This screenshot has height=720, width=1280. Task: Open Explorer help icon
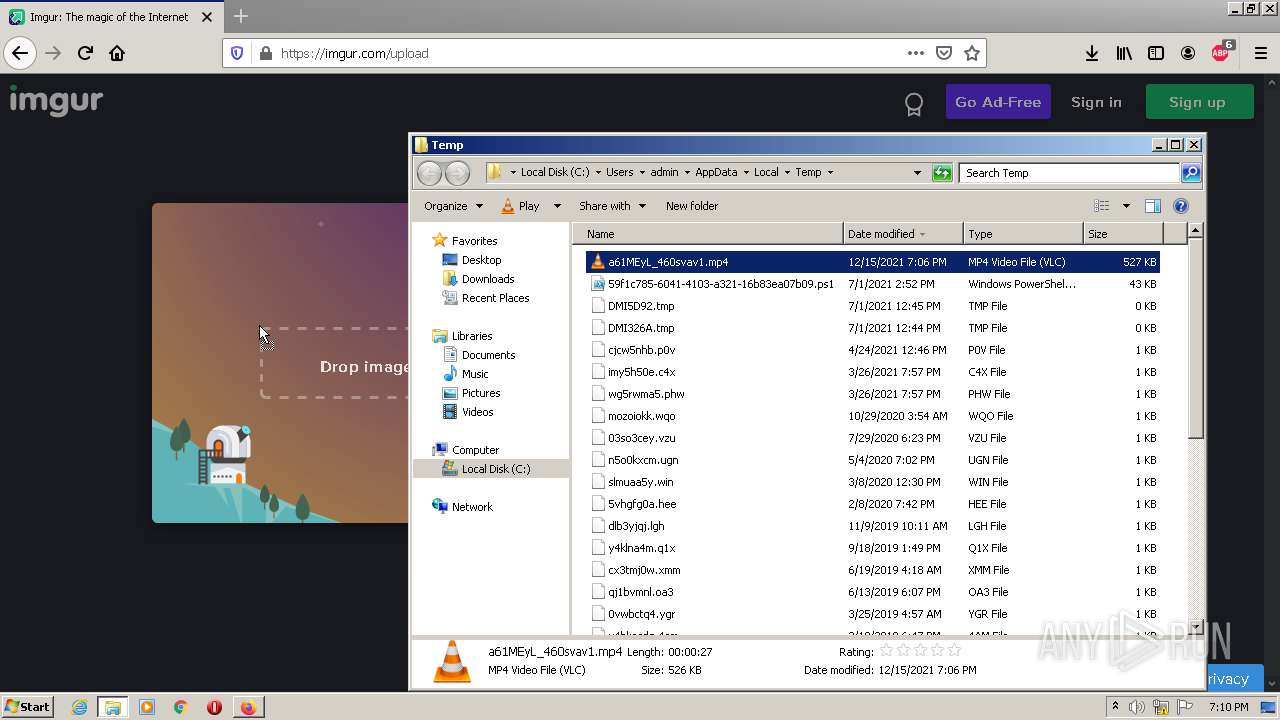tap(1181, 206)
